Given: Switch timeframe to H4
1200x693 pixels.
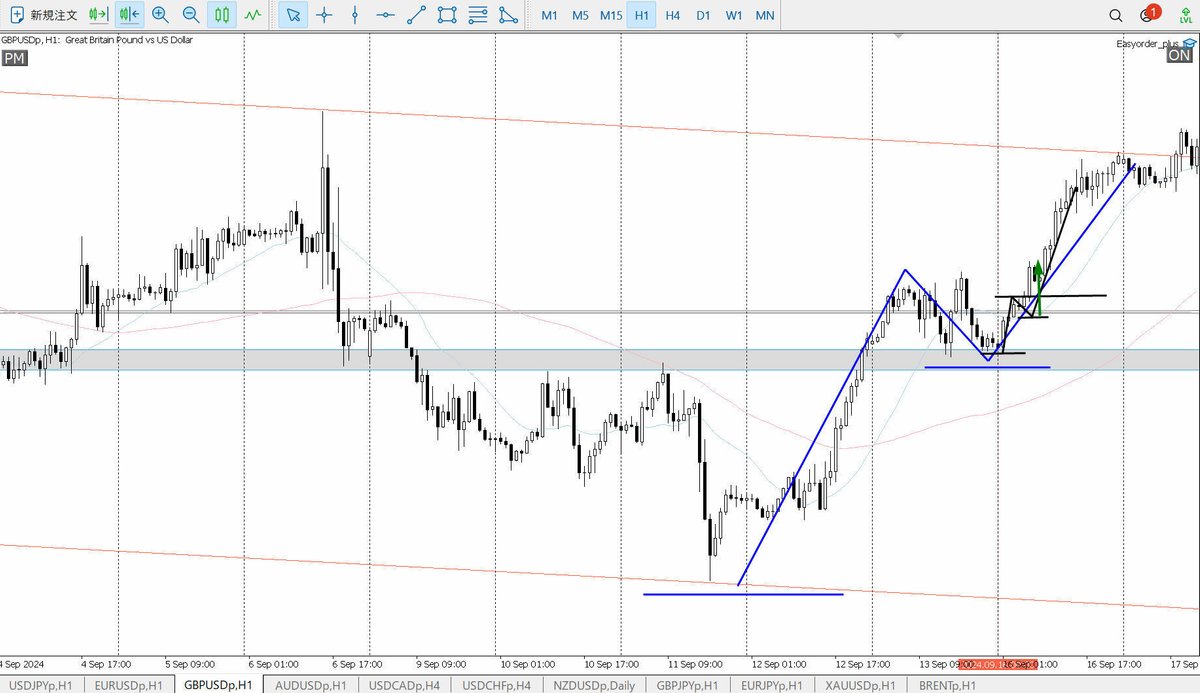Looking at the screenshot, I should (x=673, y=15).
